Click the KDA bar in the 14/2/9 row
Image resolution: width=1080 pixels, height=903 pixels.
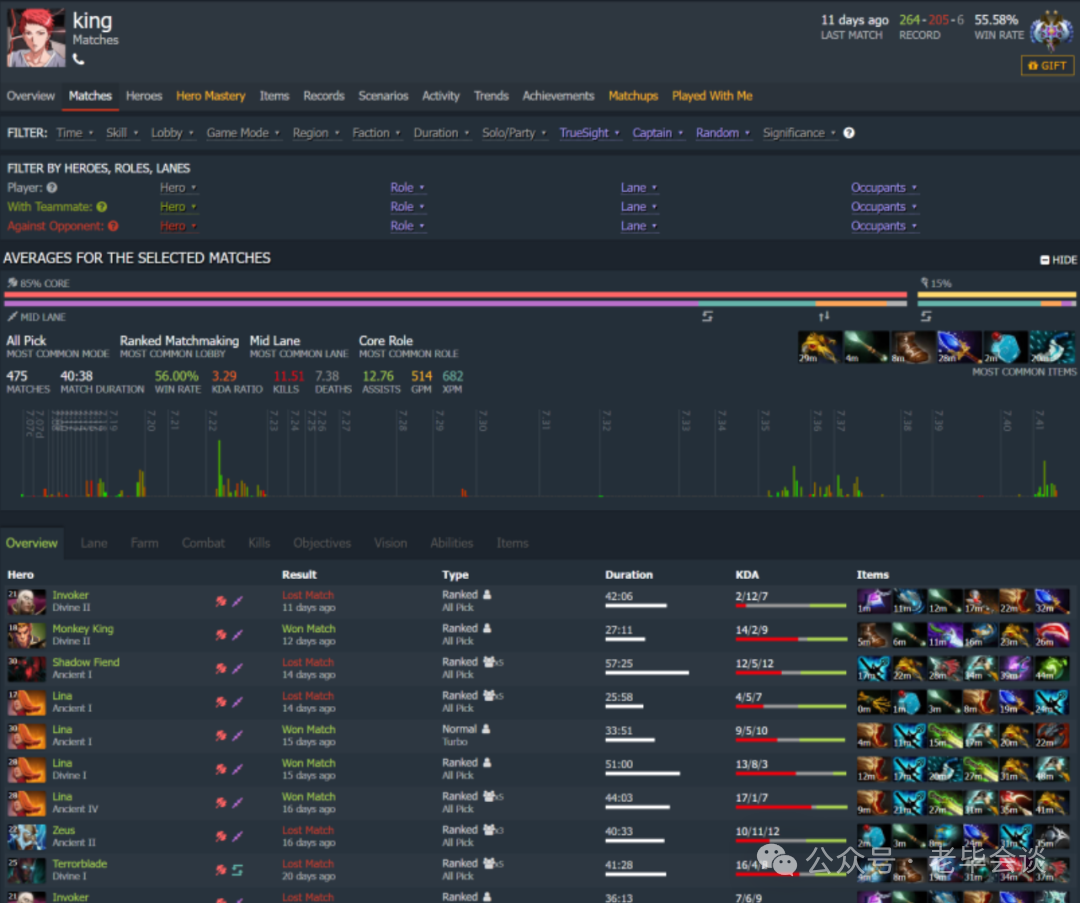point(791,639)
